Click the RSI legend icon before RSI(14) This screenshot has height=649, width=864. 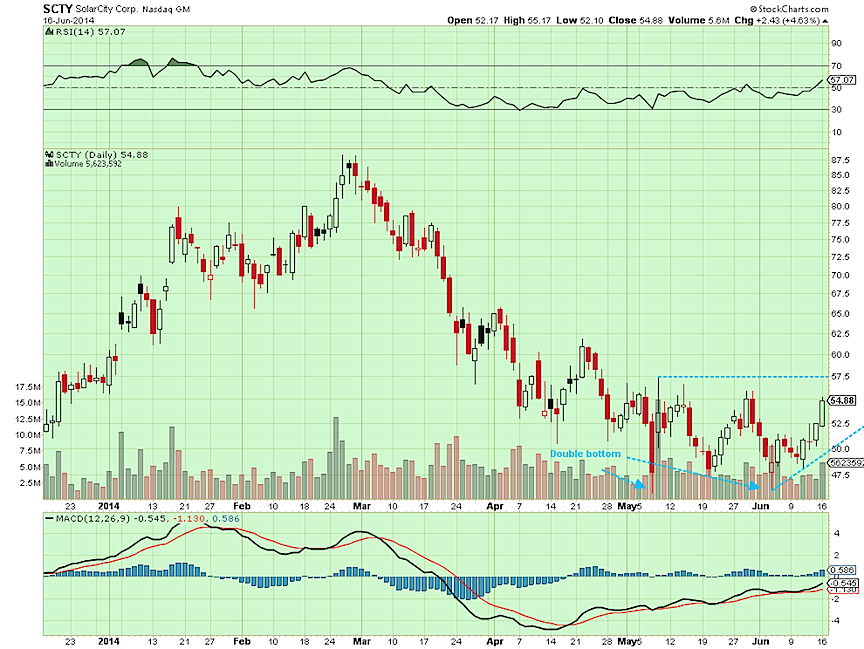[x=49, y=32]
